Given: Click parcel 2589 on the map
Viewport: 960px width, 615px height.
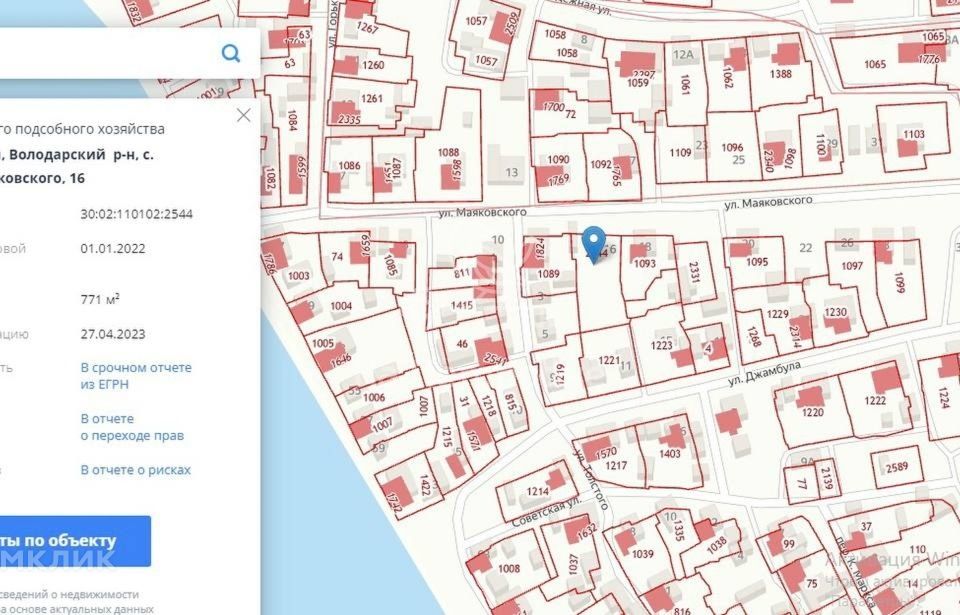Looking at the screenshot, I should click(897, 467).
